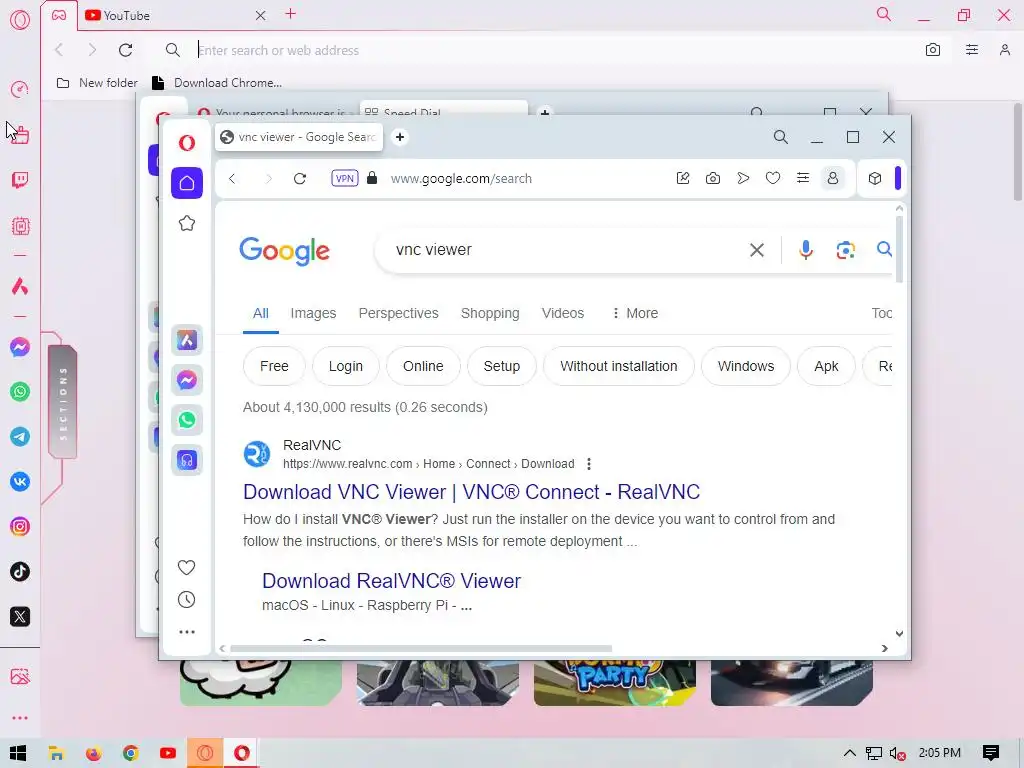Clear the Google search query with X
Image resolution: width=1024 pixels, height=768 pixels.
[x=757, y=249]
